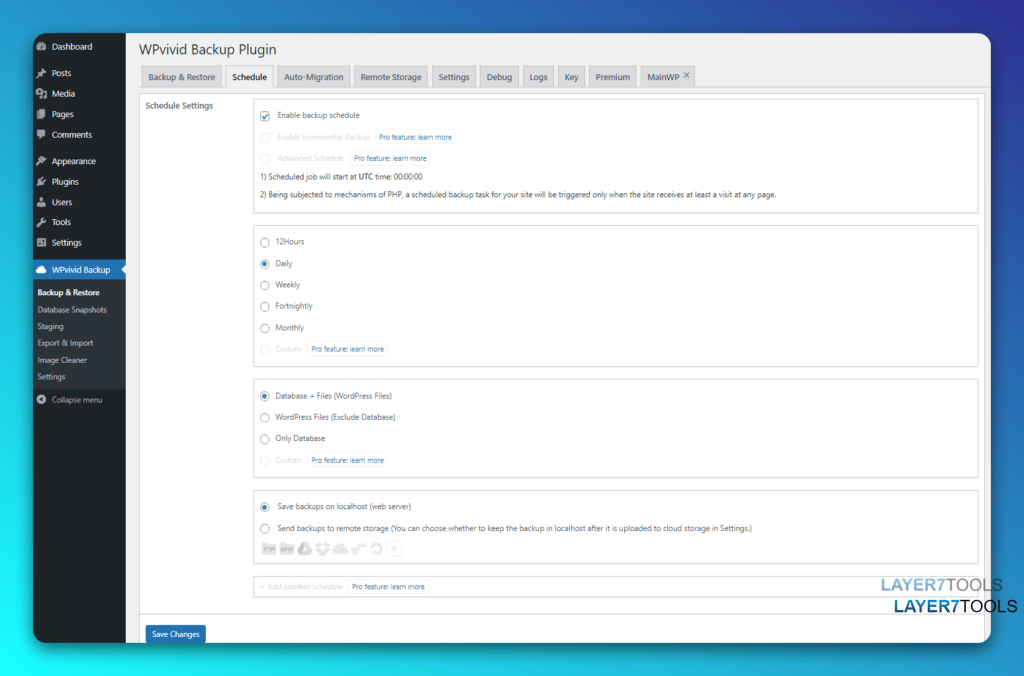Open Export & Import submenu item

65,343
